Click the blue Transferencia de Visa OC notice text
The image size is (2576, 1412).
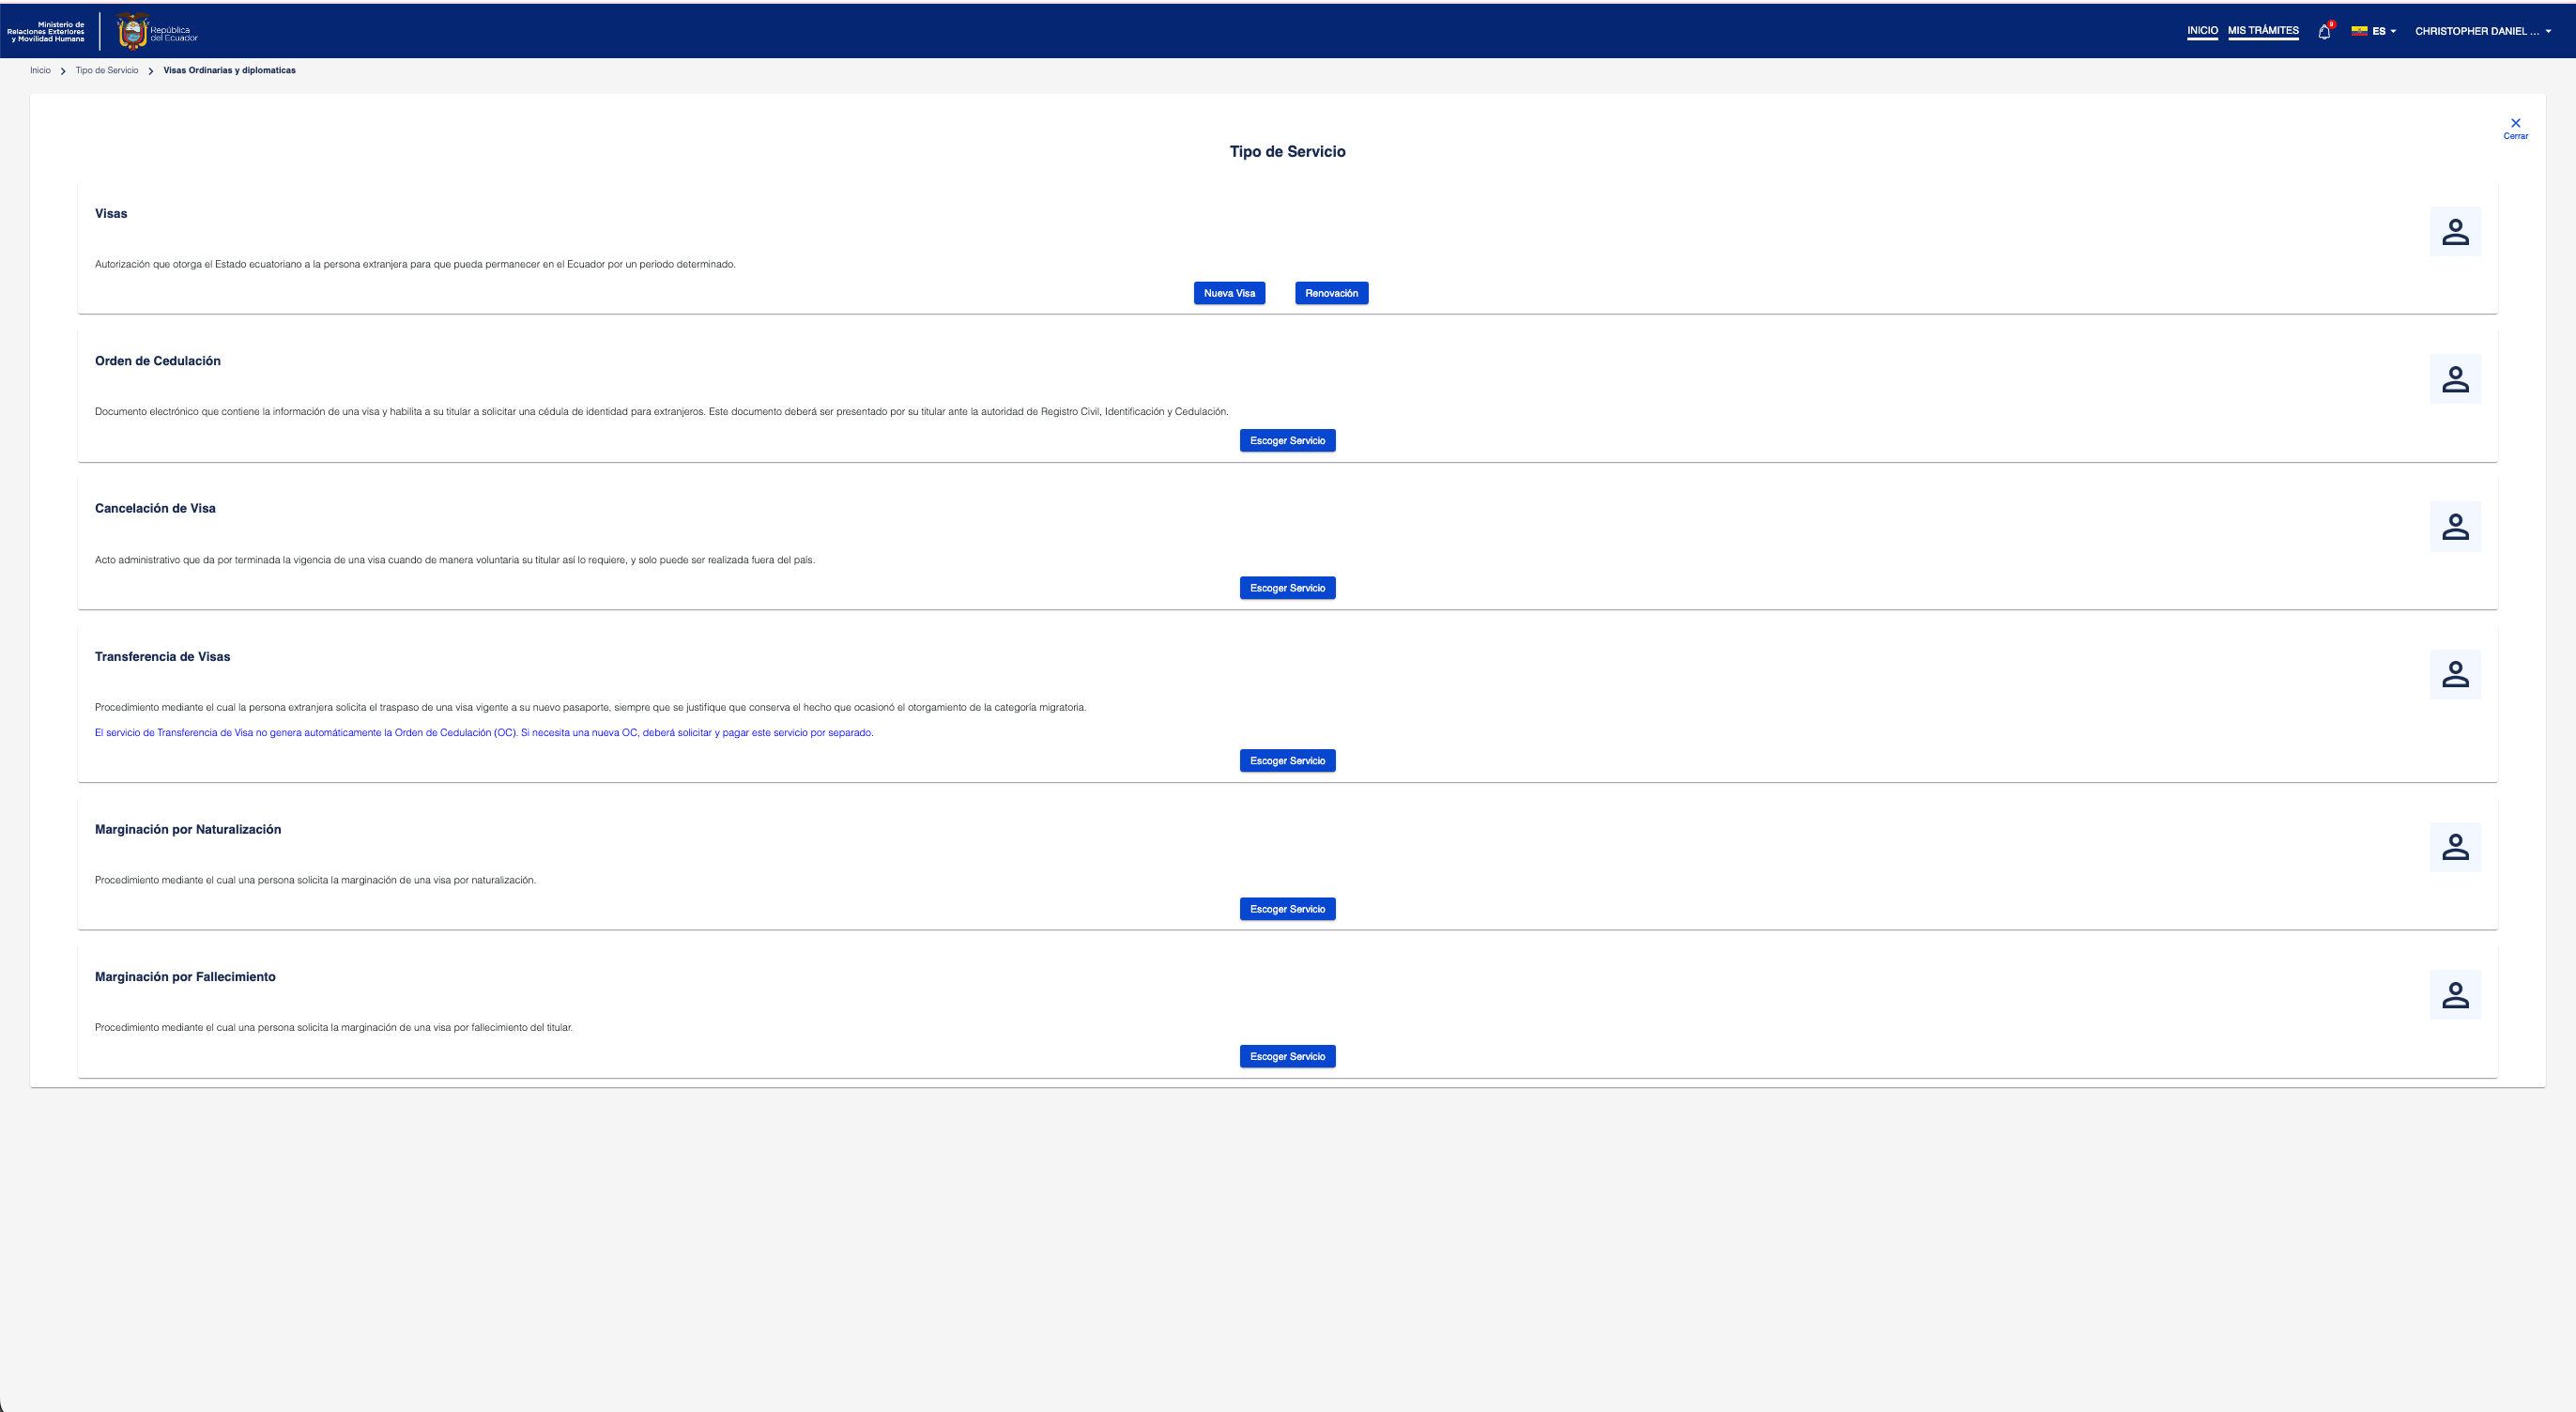click(x=484, y=733)
